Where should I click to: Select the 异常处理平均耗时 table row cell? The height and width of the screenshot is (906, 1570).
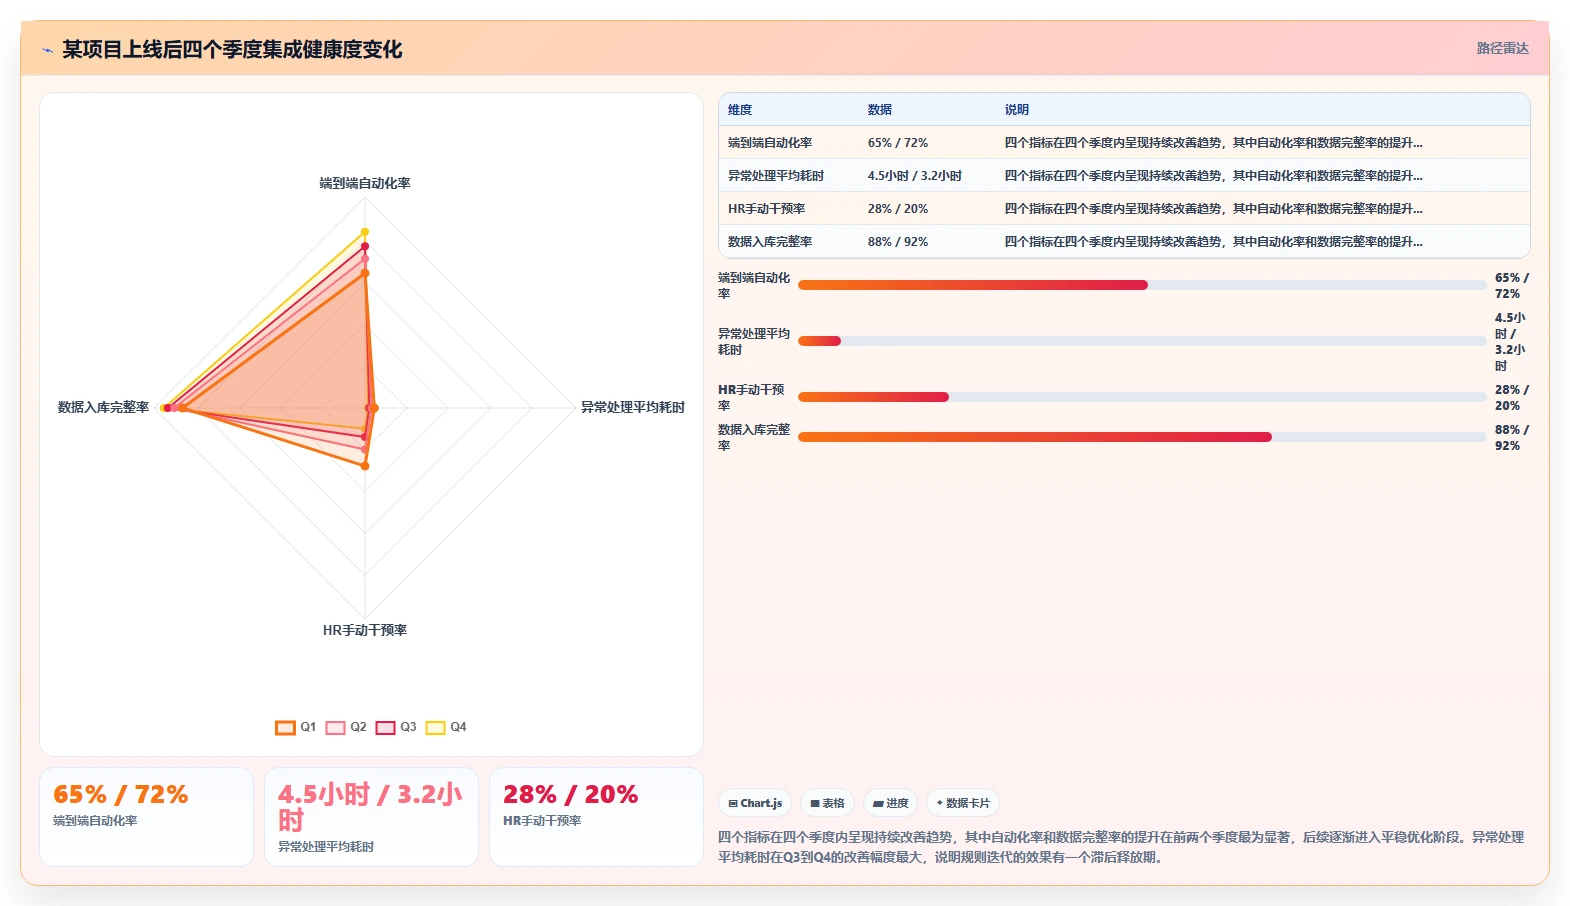click(x=776, y=176)
